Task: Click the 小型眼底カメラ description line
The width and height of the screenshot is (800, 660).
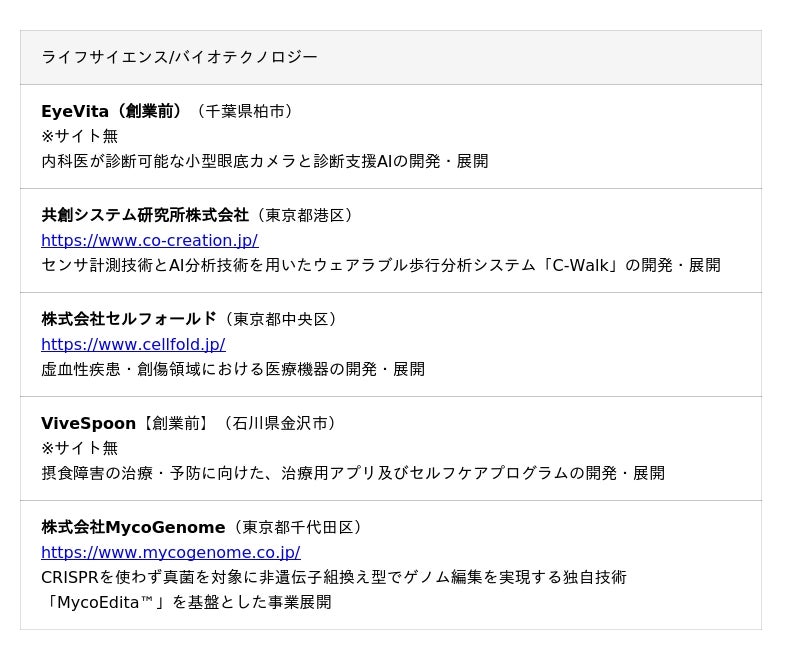Action: [x=264, y=161]
